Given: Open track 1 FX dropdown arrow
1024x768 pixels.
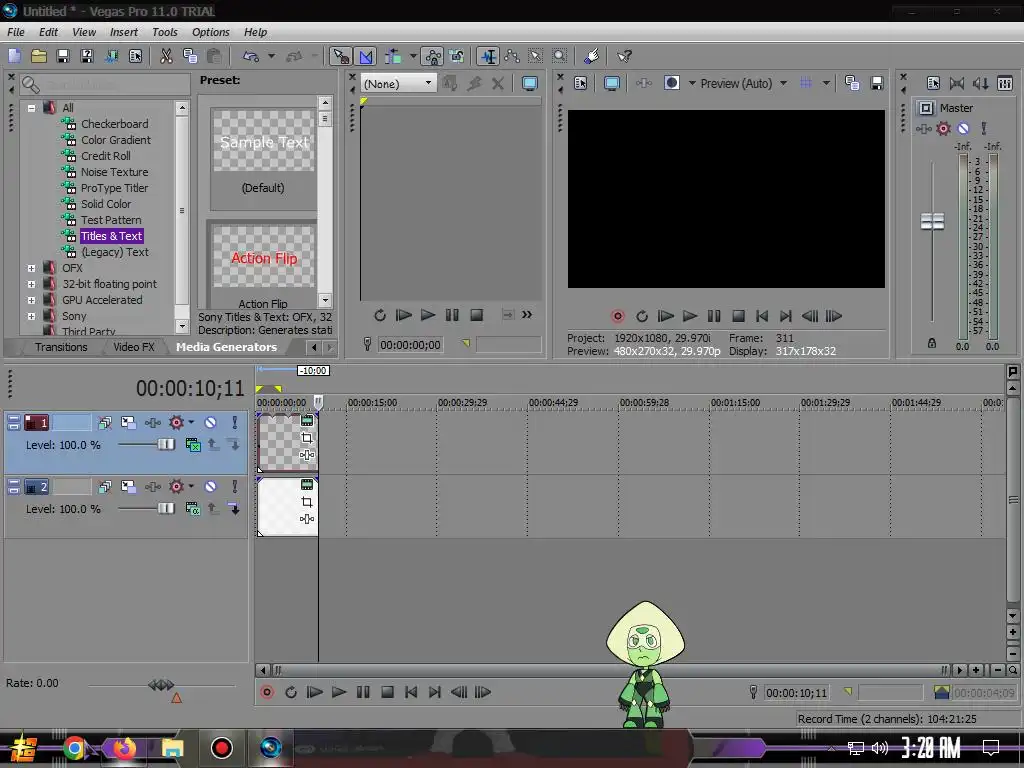Looking at the screenshot, I should click(x=191, y=423).
